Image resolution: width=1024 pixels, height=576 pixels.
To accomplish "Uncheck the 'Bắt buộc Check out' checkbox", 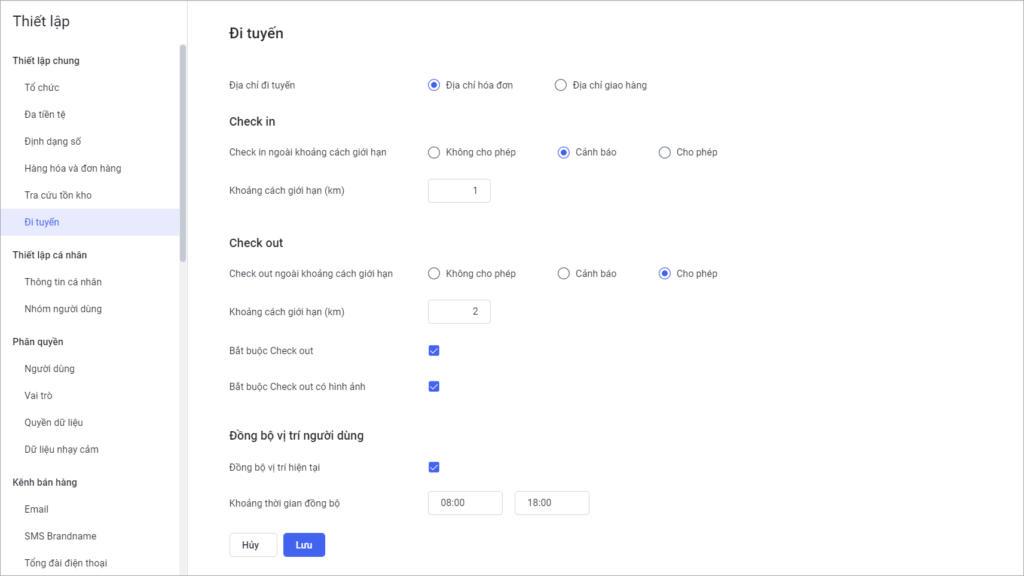I will tap(434, 351).
